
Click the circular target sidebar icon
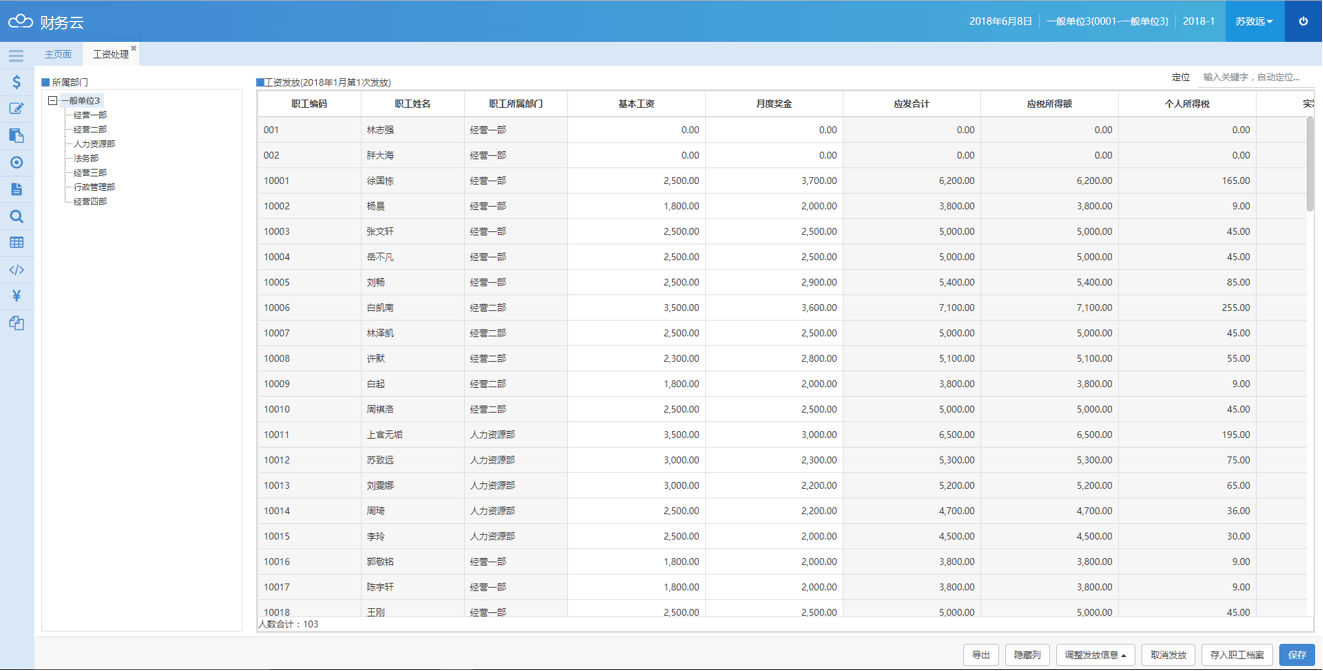16,162
